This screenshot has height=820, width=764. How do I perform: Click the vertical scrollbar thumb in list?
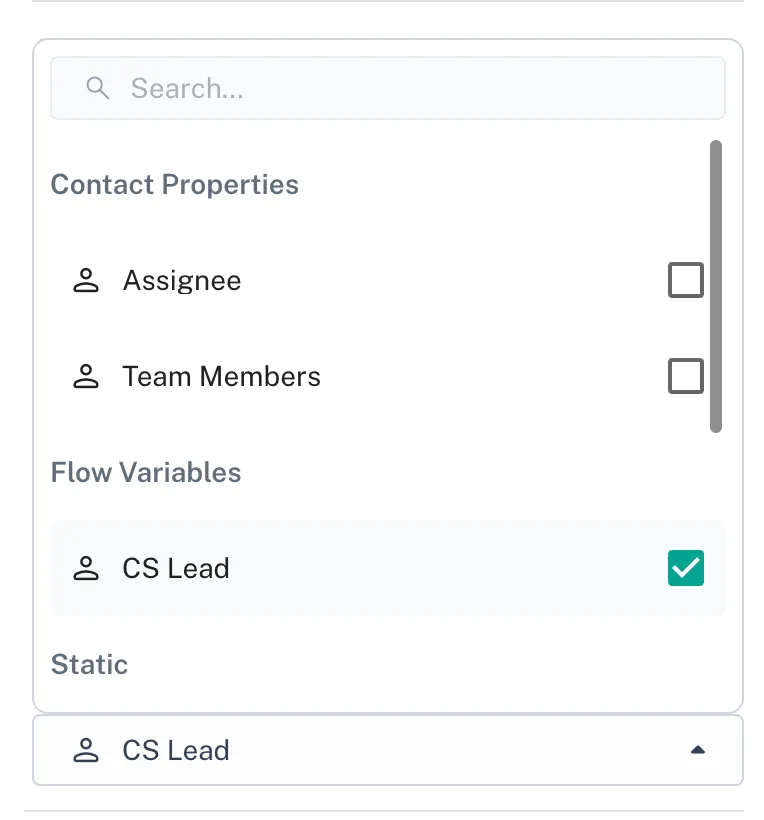pos(715,286)
